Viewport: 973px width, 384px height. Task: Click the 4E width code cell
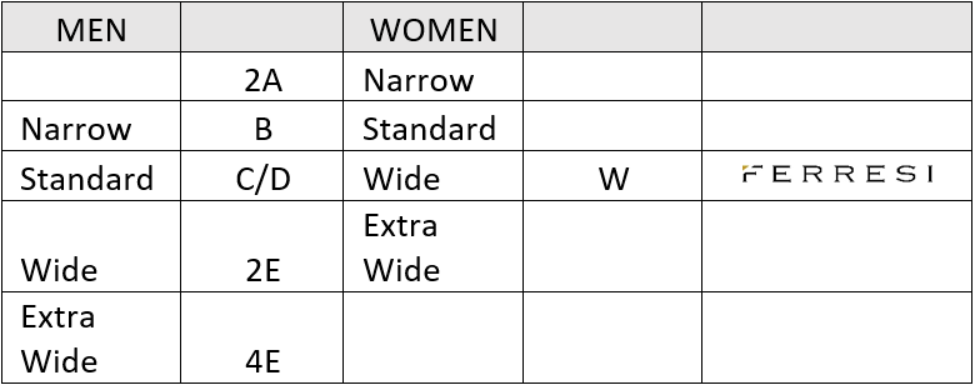[262, 337]
